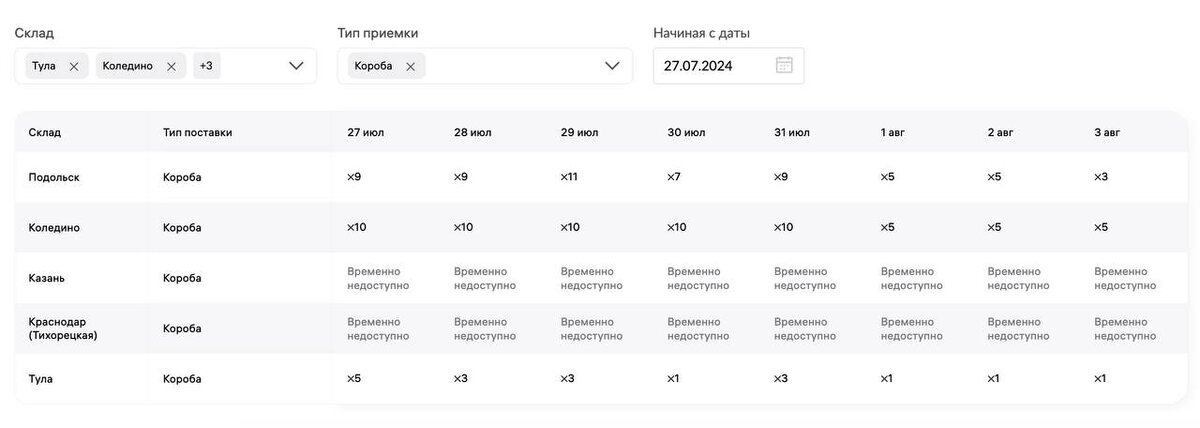The height and width of the screenshot is (428, 1200).
Task: Remove the Тула warehouse chip
Action: click(x=74, y=66)
